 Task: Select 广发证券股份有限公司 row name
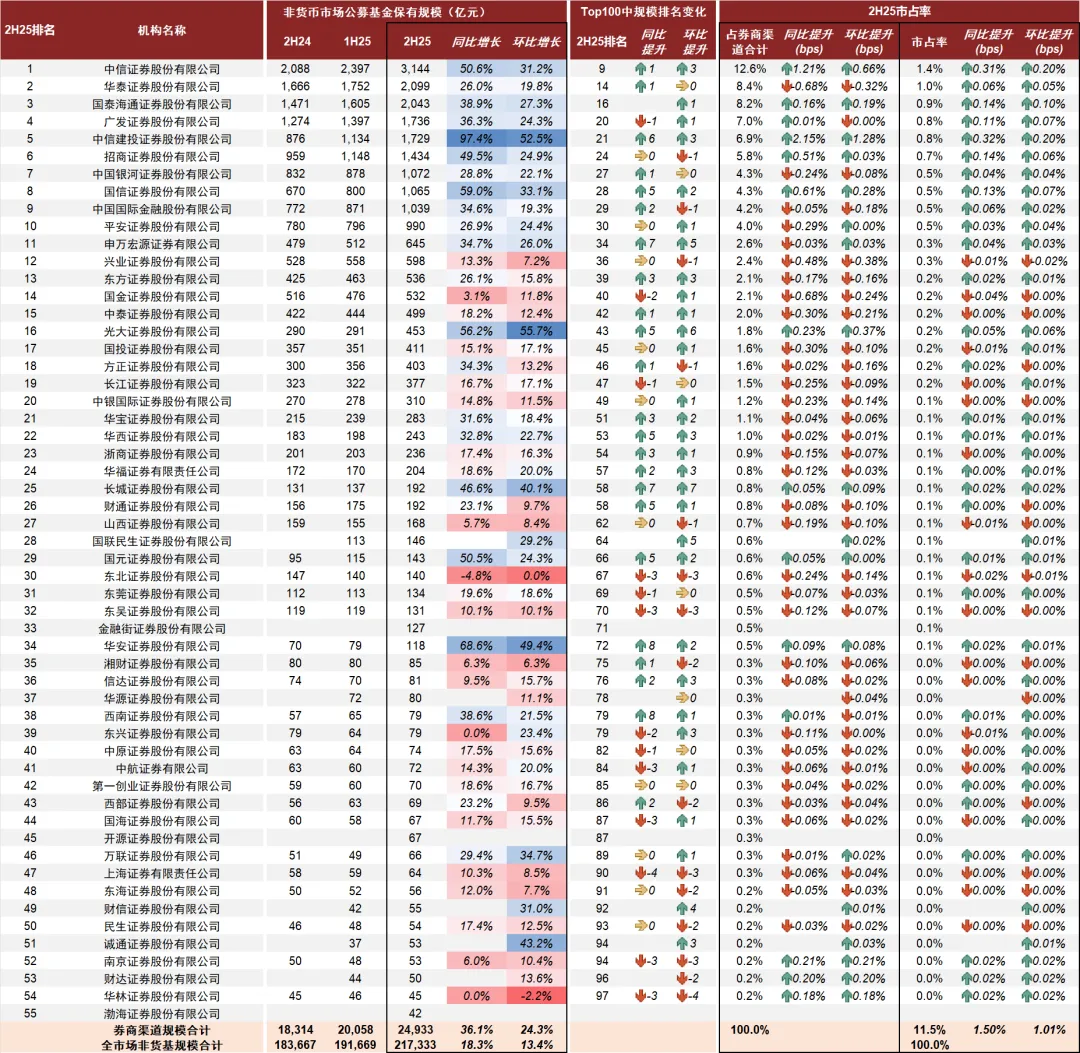coord(162,121)
